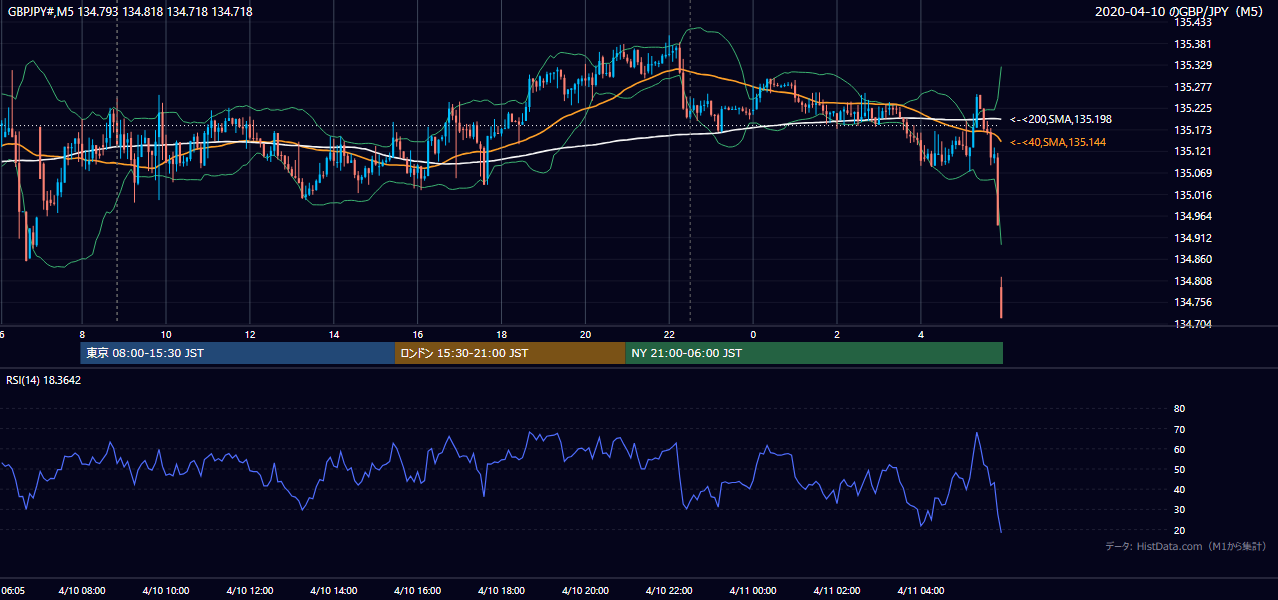Screen dimensions: 1278x600
Task: Select the NY 21:00-06:00 JST session bar
Action: [813, 353]
